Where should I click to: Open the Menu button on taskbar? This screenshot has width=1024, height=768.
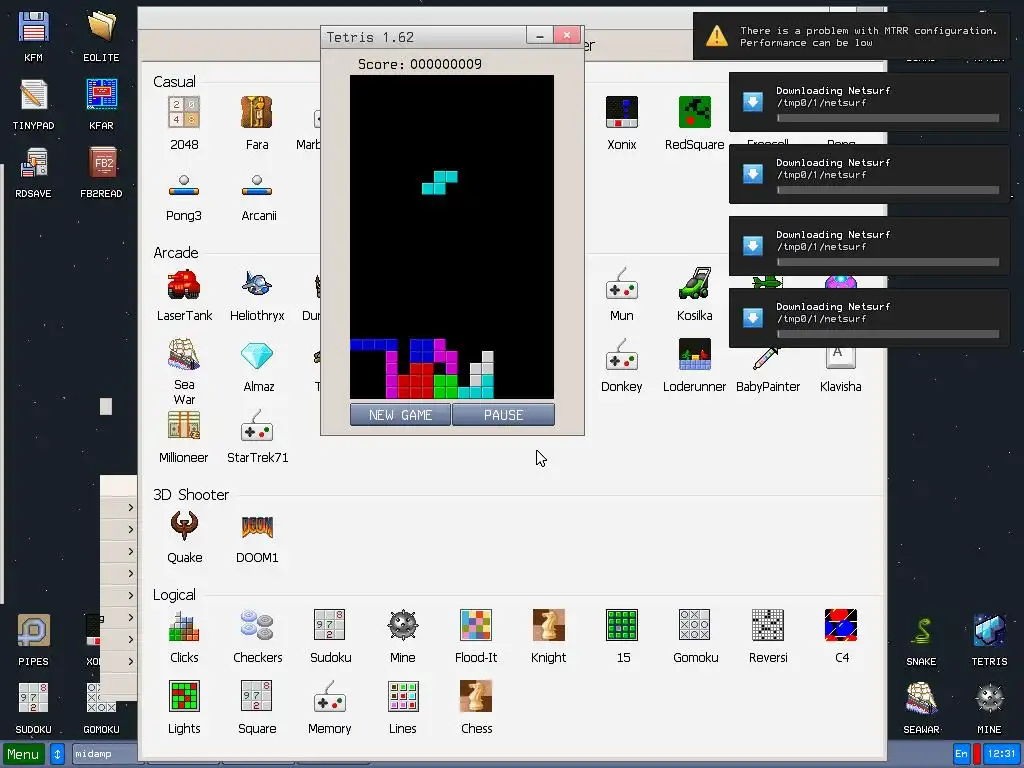[24, 754]
